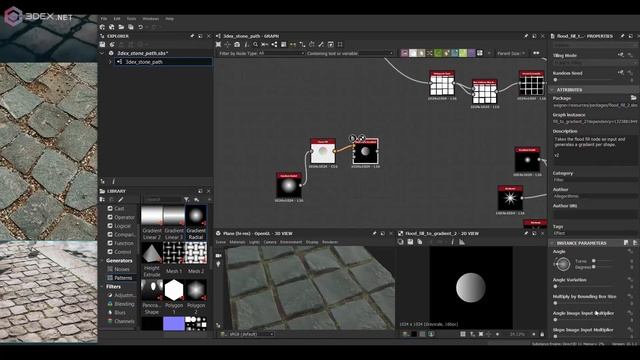Image resolution: width=640 pixels, height=360 pixels.
Task: Click the new substance icon in main toolbar
Action: [x=102, y=27]
